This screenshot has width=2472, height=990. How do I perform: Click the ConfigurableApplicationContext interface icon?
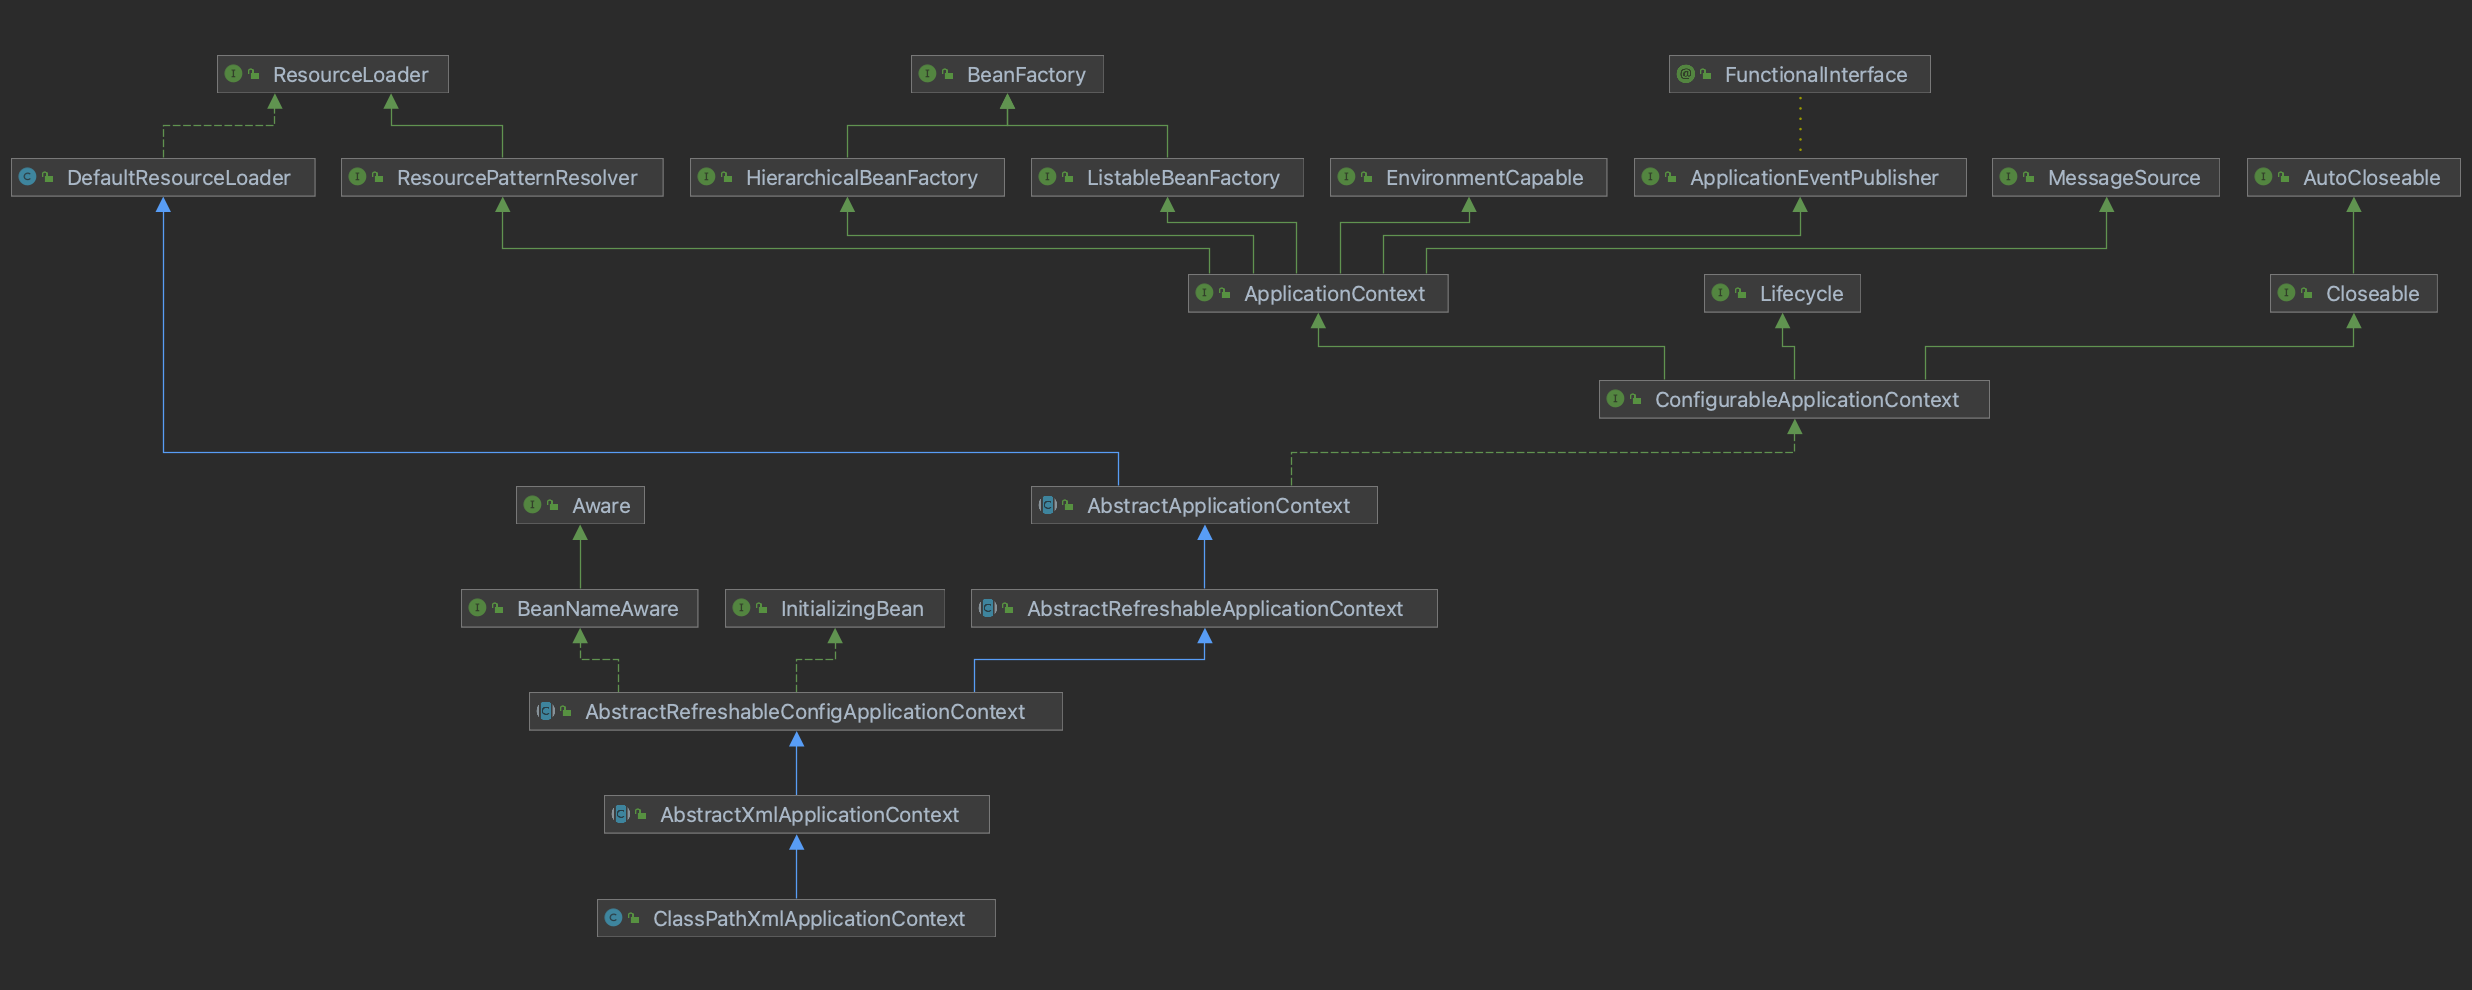pos(1615,399)
